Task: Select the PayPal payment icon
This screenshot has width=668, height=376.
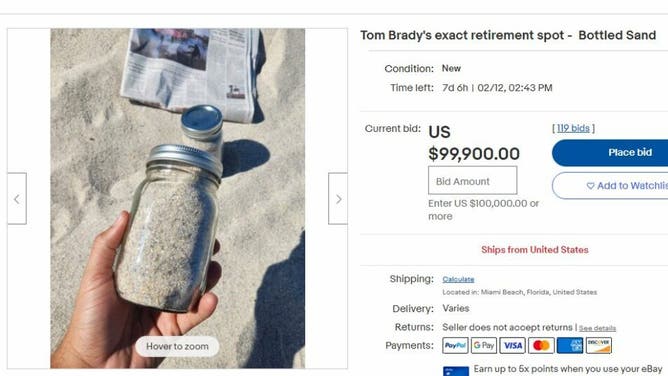Action: click(x=455, y=345)
